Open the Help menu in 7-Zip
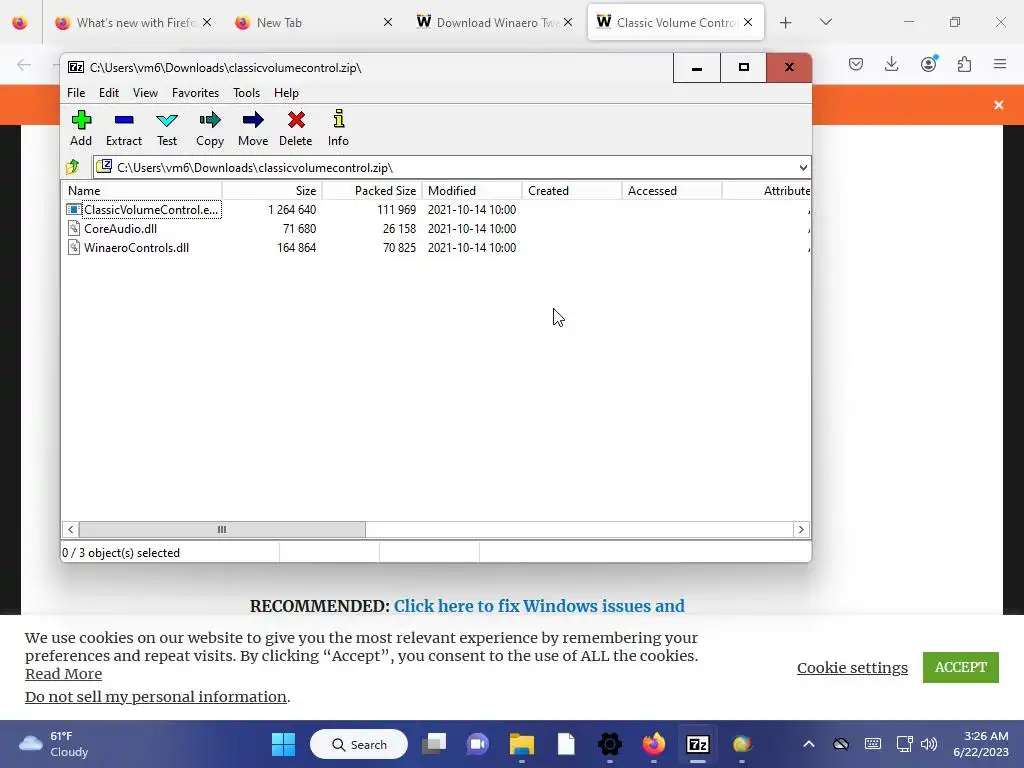This screenshot has height=768, width=1024. click(286, 93)
